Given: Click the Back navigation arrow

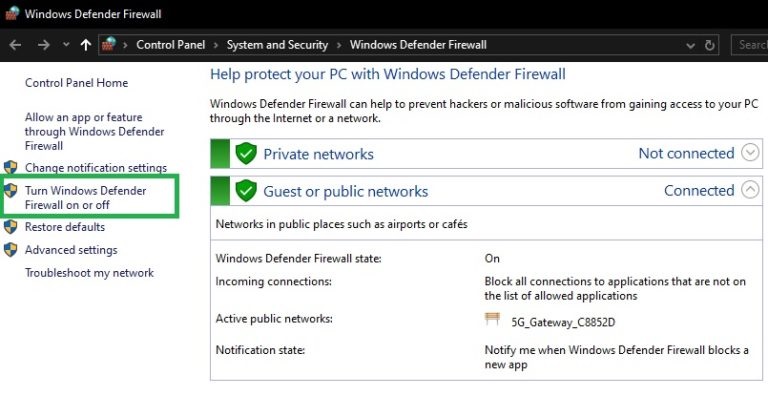Looking at the screenshot, I should coord(15,45).
